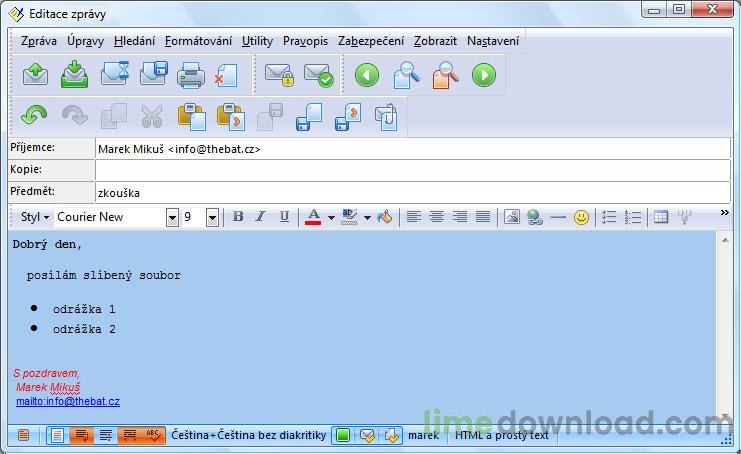Toggle the auto-wrap status bar button

[81, 435]
